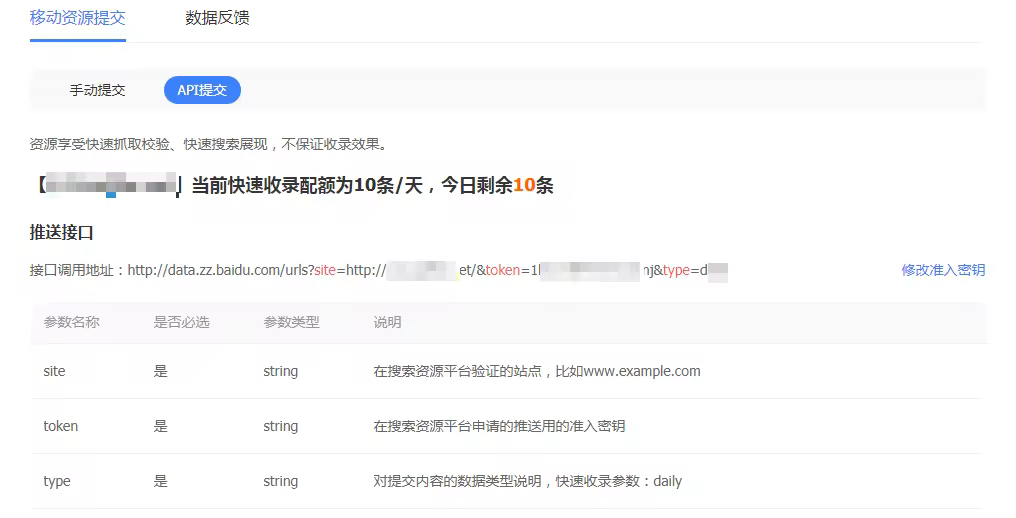1016x518 pixels.
Task: Click the type parameter name cell
Action: (x=57, y=482)
